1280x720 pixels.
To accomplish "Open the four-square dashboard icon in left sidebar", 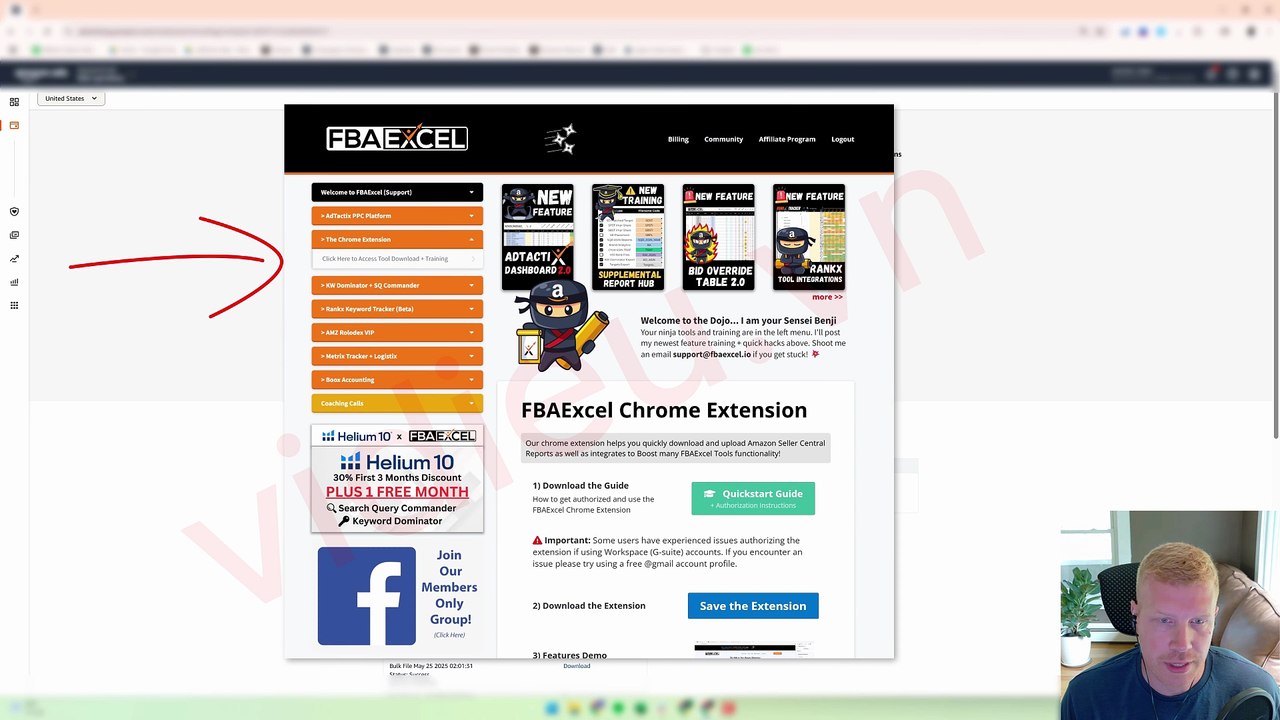I will (14, 102).
